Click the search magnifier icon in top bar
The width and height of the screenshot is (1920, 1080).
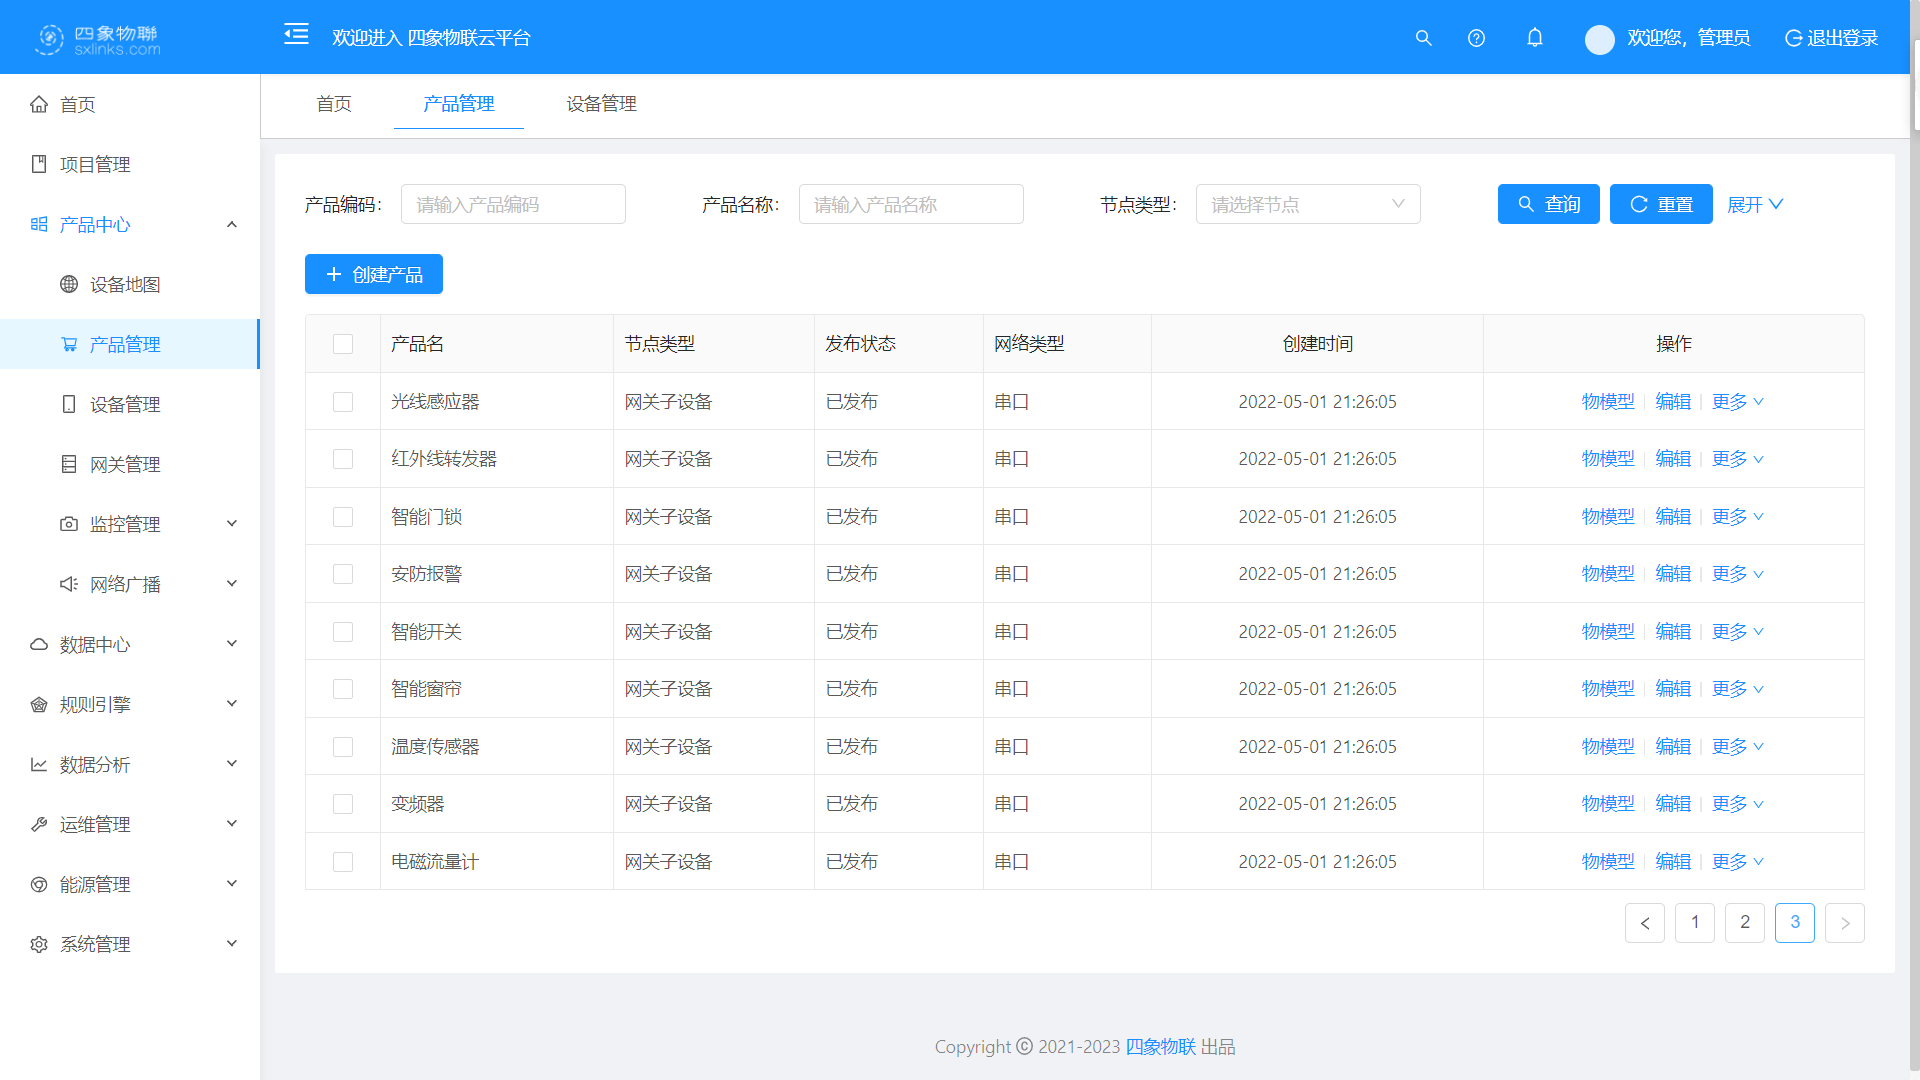(1423, 38)
